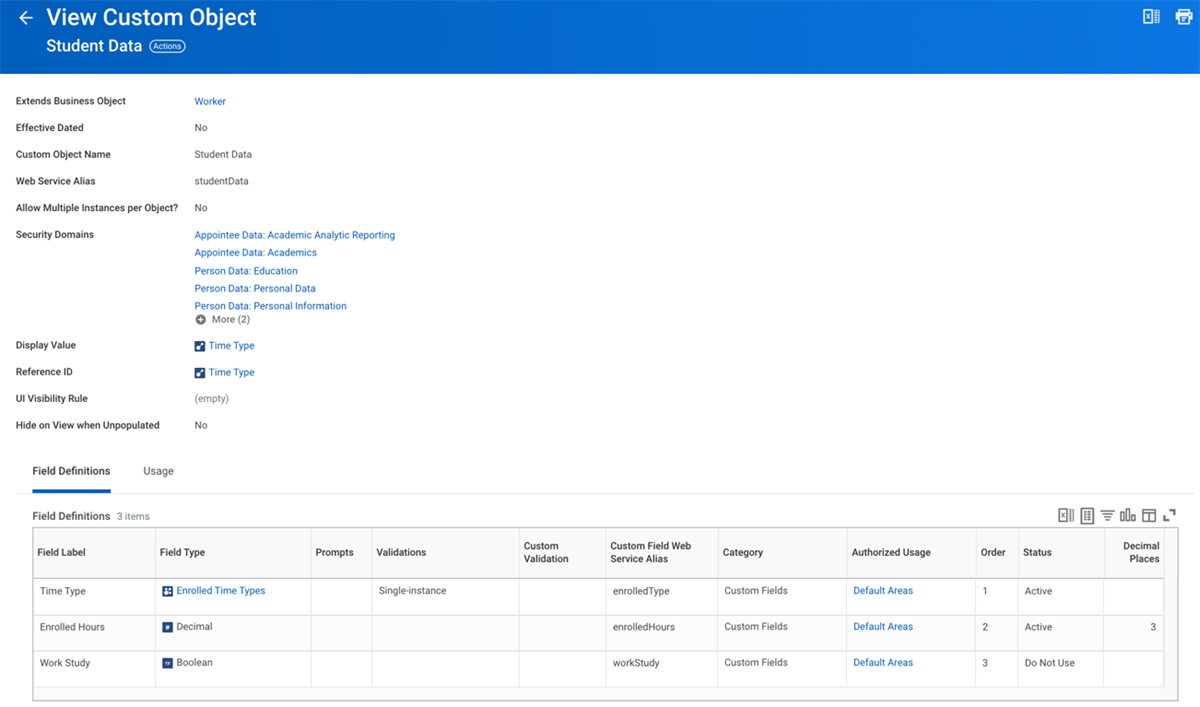Click the Custom Validation column header

pyautogui.click(x=562, y=552)
